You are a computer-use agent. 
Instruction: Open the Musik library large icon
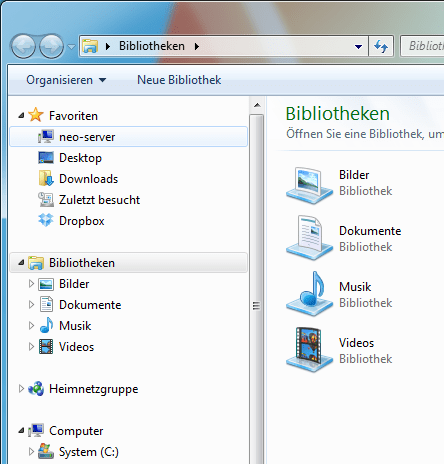pyautogui.click(x=309, y=294)
